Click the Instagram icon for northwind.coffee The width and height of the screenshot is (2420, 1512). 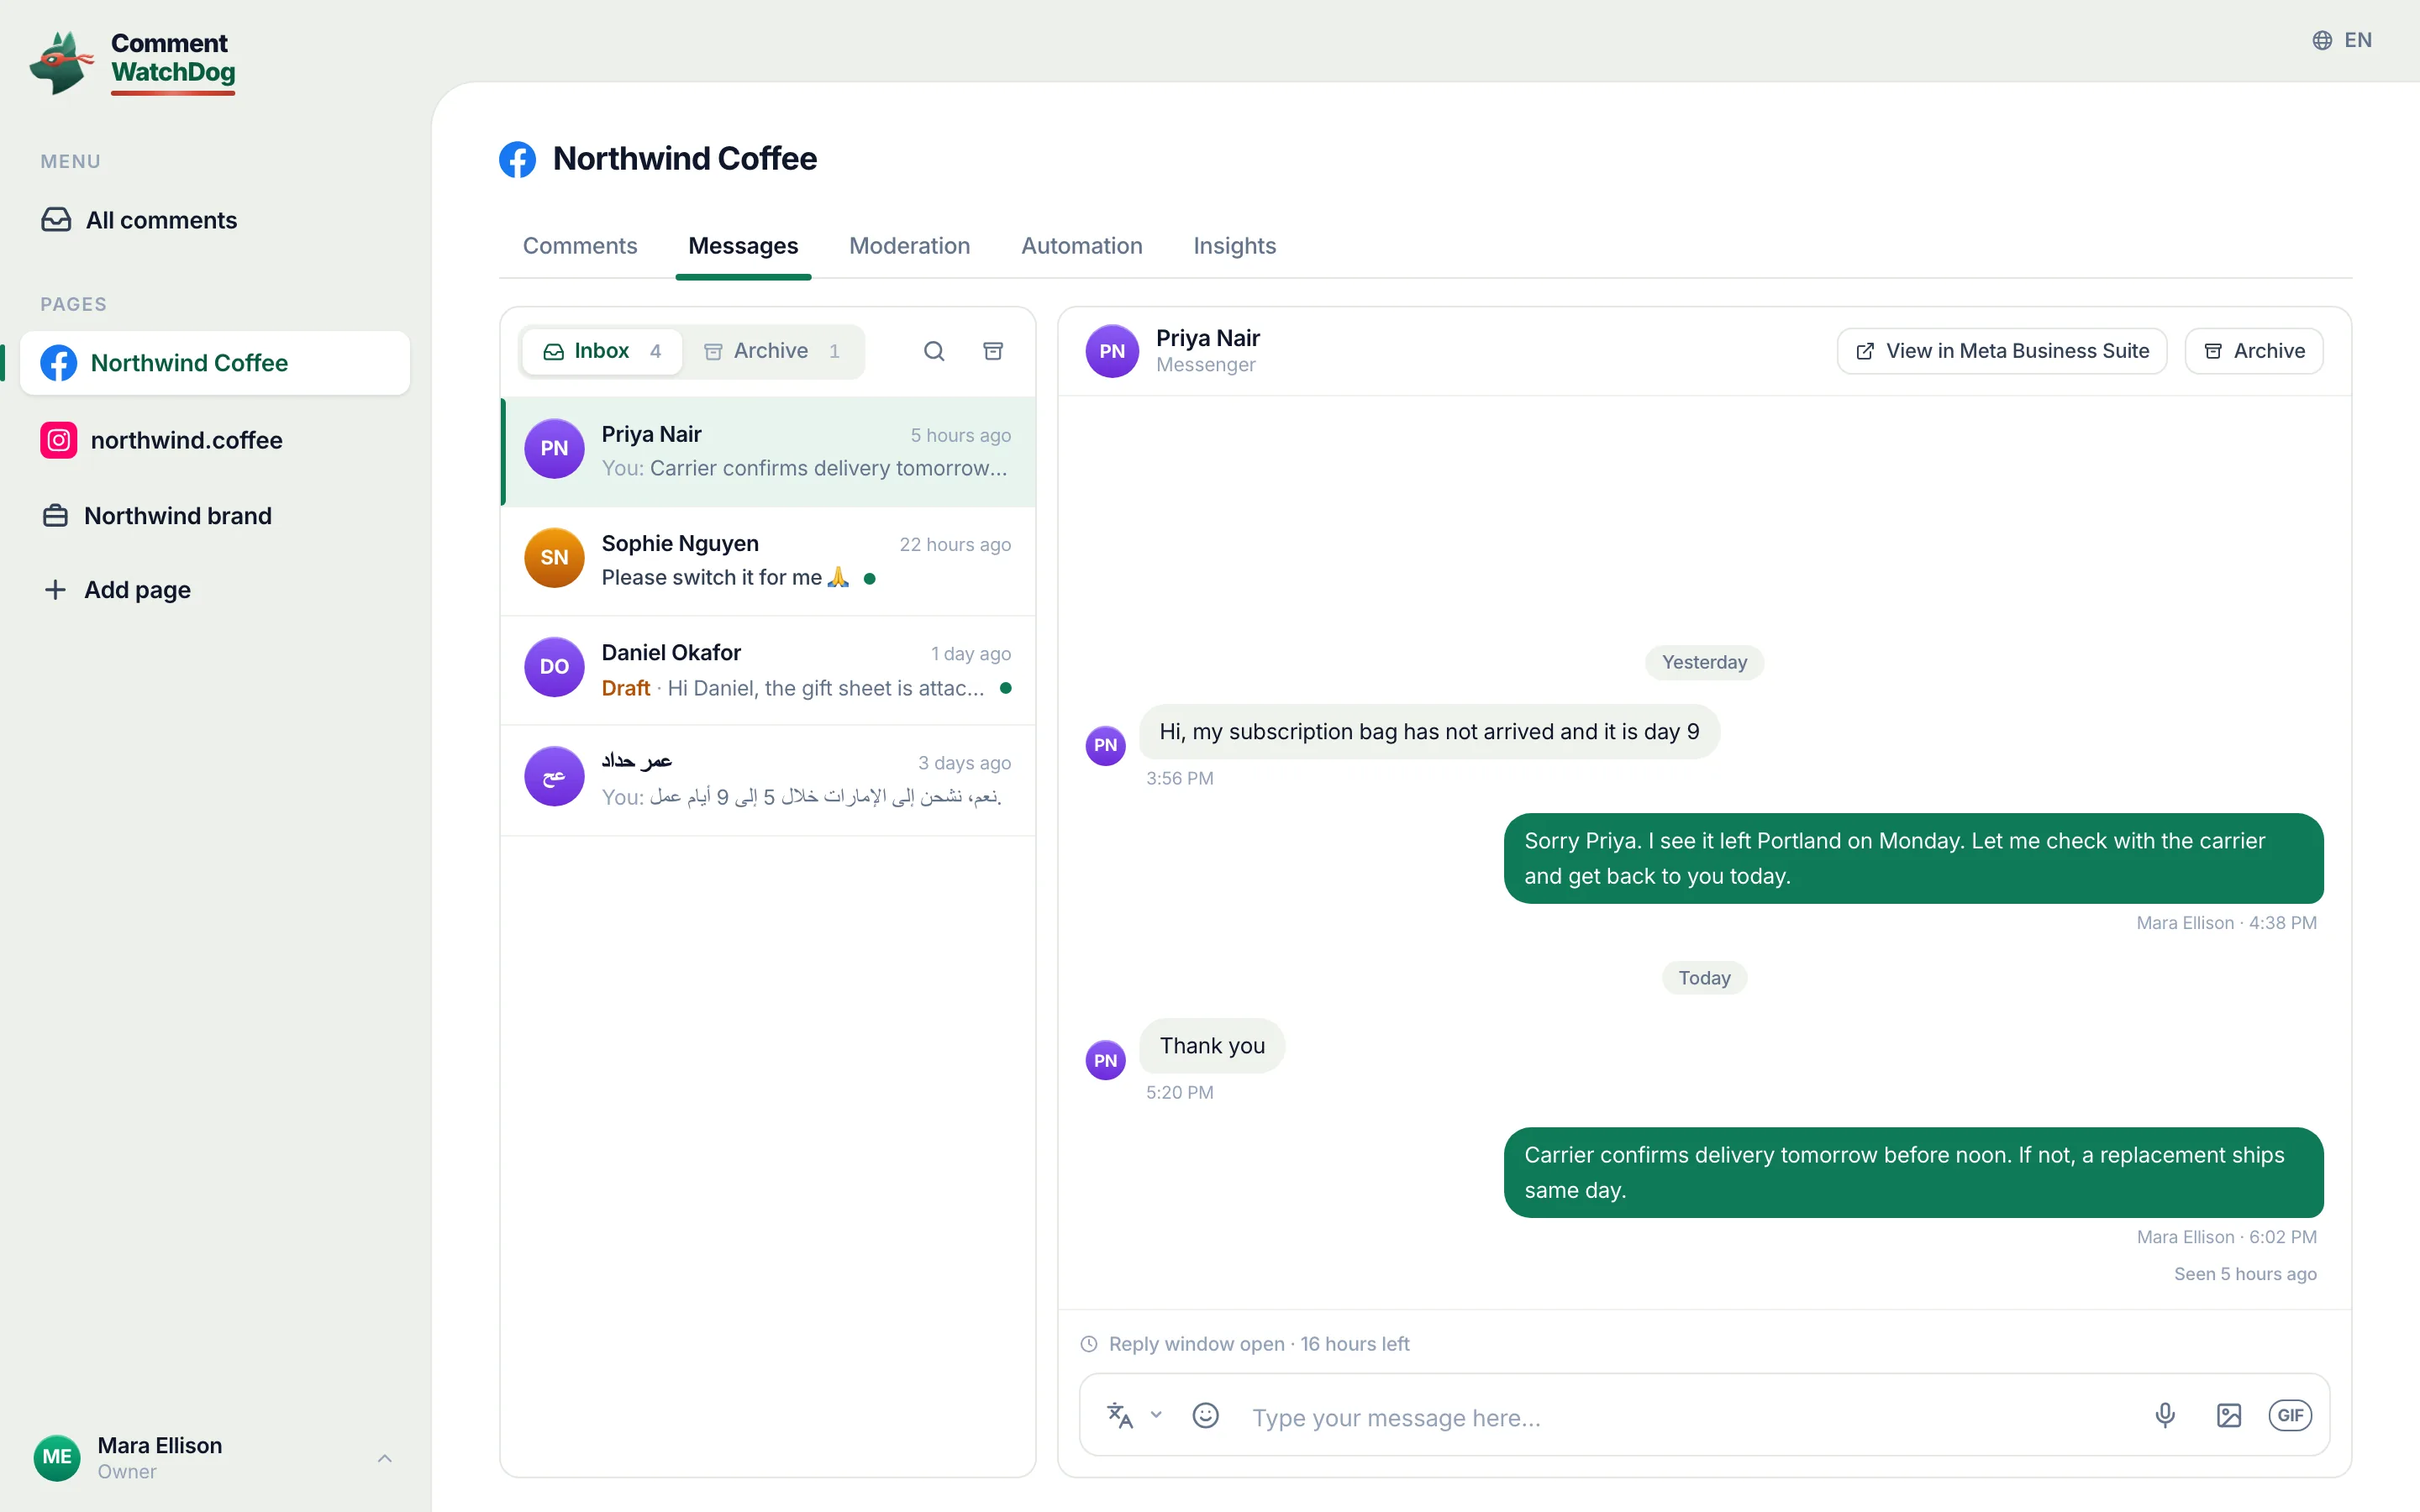coord(59,440)
